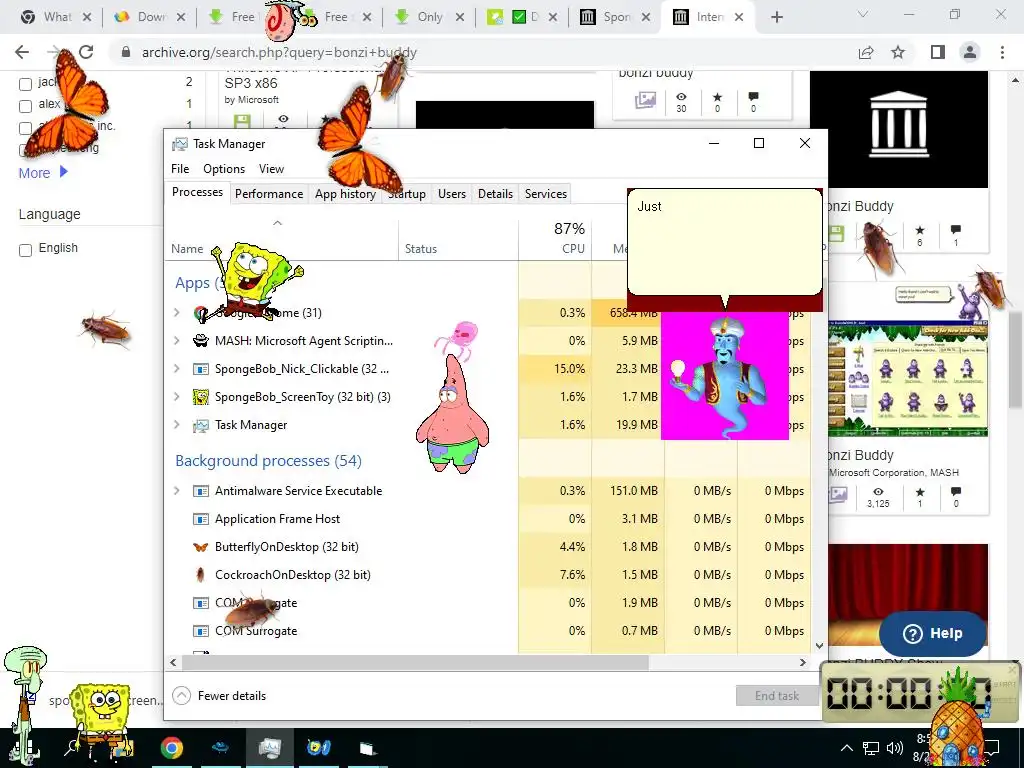
Task: Click the browser page vertical scrollbar
Action: tap(1014, 359)
